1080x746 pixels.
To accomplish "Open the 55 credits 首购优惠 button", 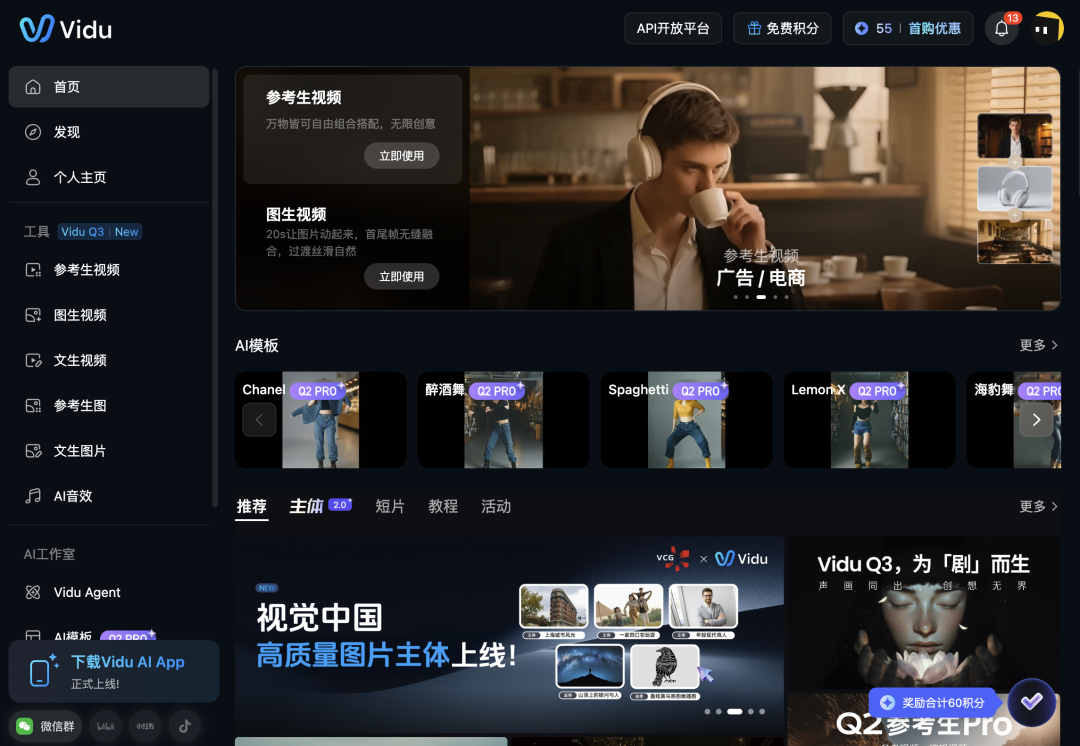I will [908, 29].
